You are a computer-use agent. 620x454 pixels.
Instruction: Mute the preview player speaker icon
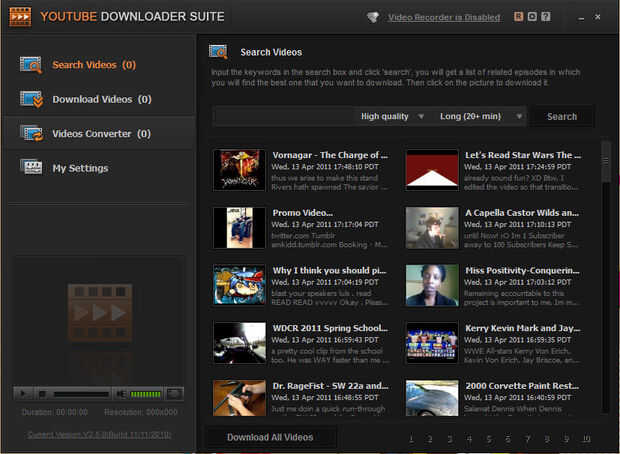[121, 394]
